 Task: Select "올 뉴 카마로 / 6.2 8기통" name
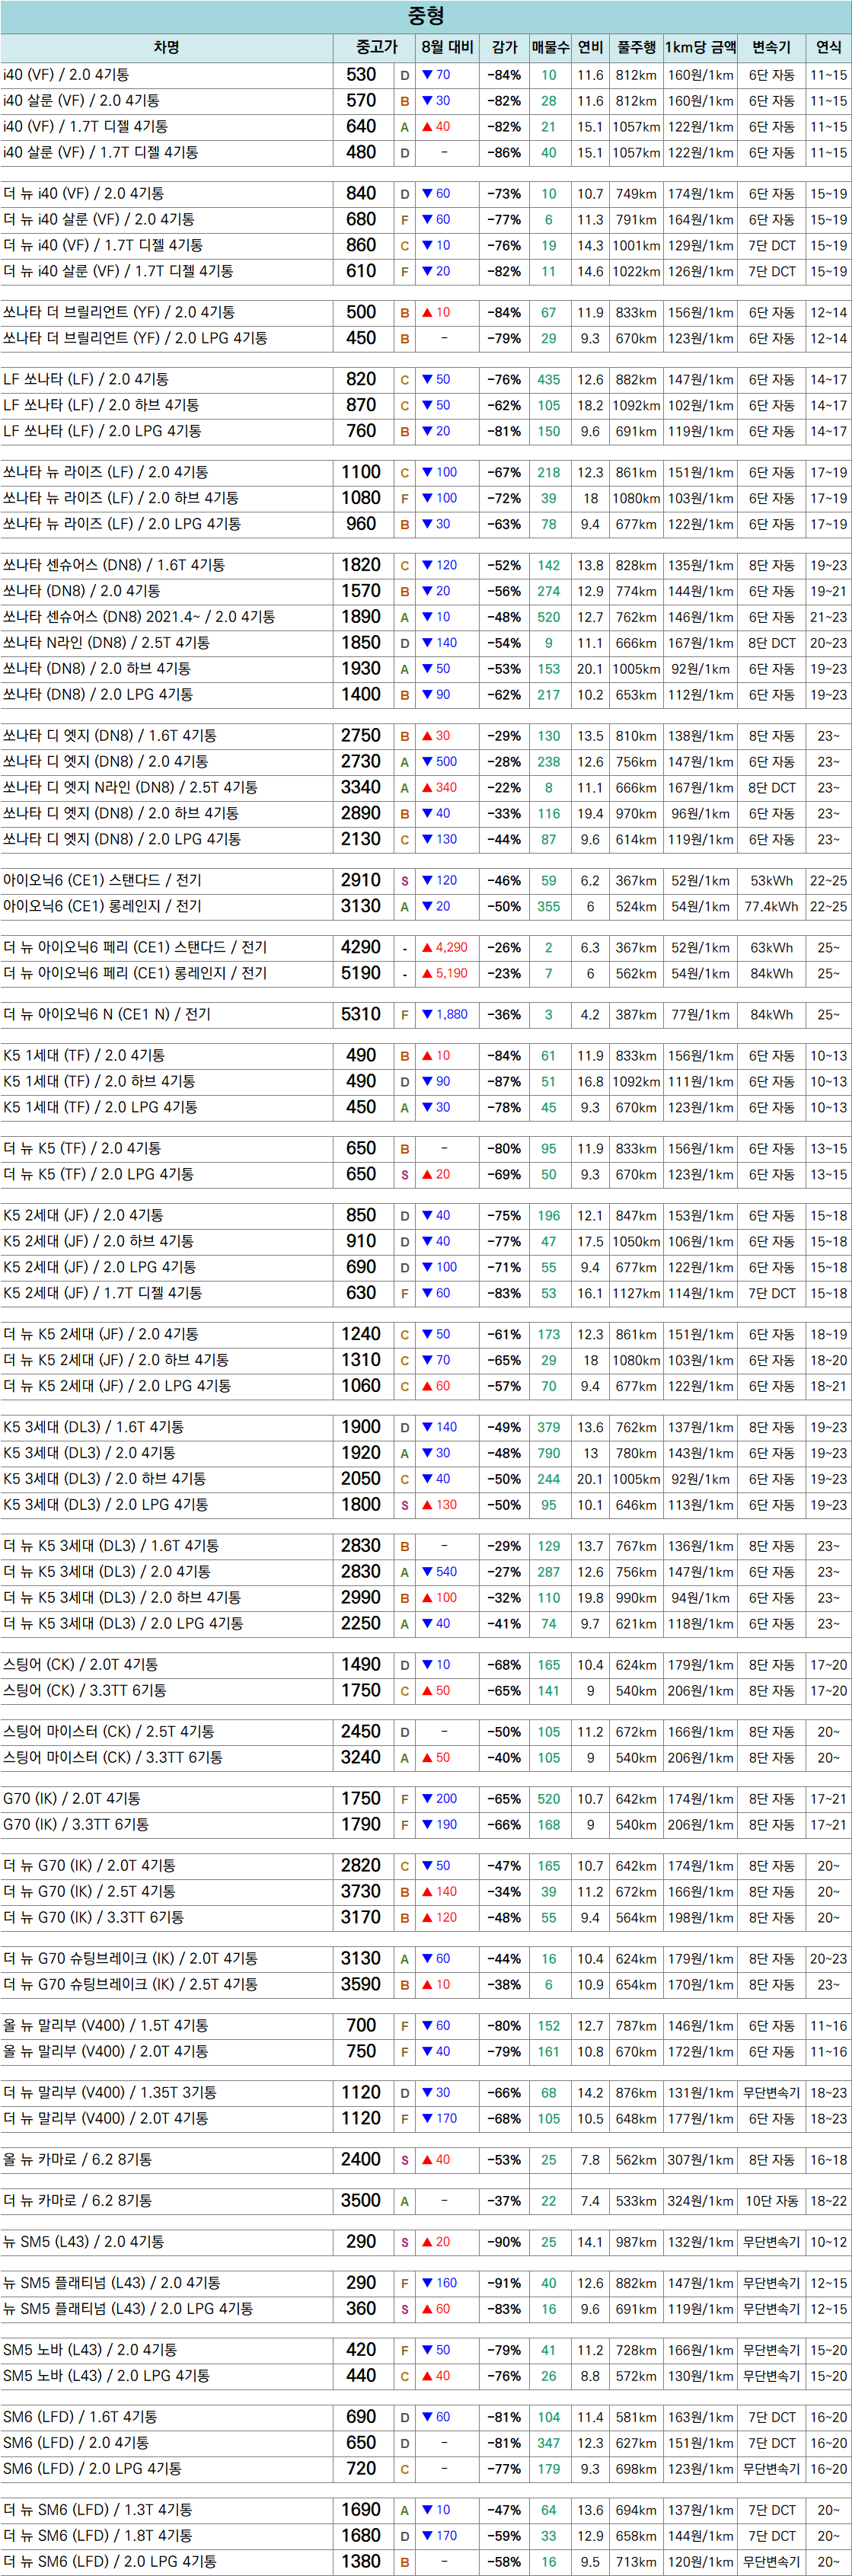pos(77,2160)
